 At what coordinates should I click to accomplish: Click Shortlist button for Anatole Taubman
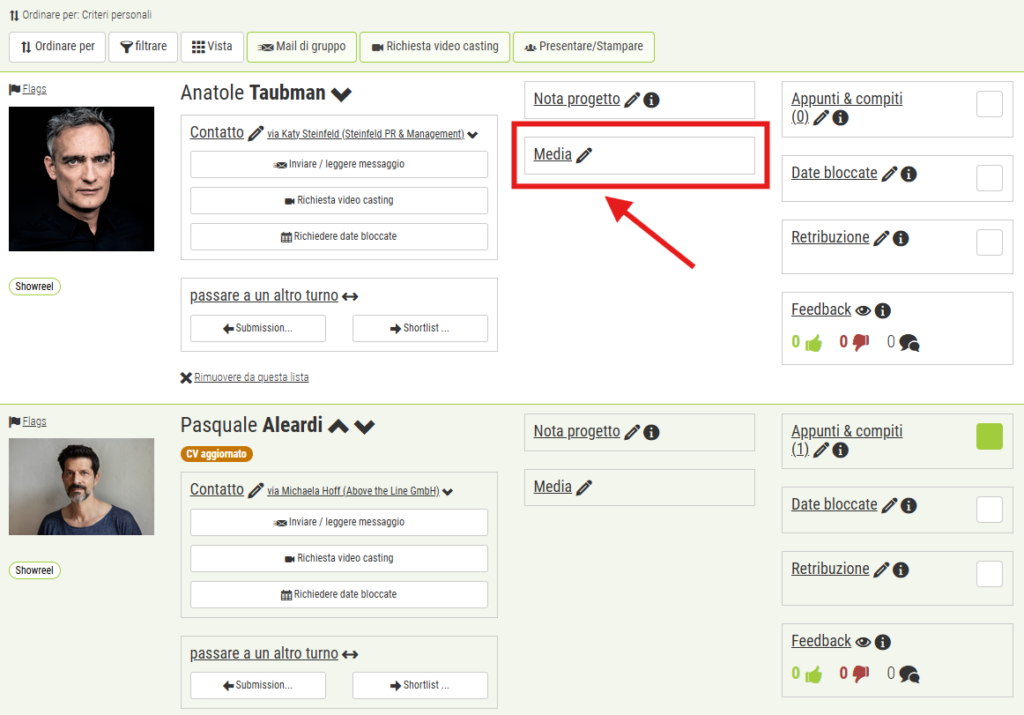[x=420, y=328]
